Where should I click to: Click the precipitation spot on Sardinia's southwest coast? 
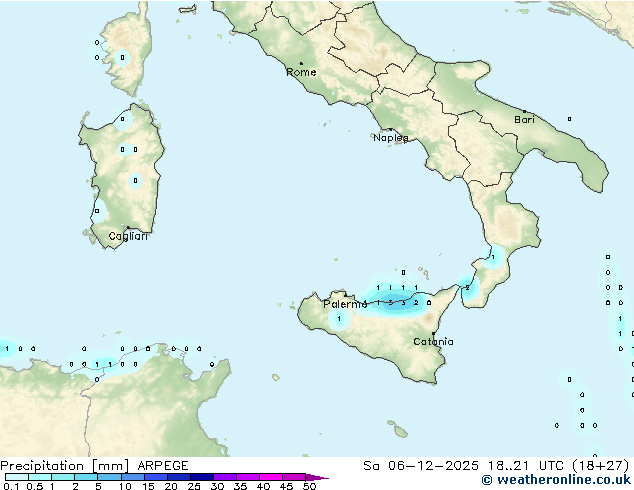(x=98, y=211)
